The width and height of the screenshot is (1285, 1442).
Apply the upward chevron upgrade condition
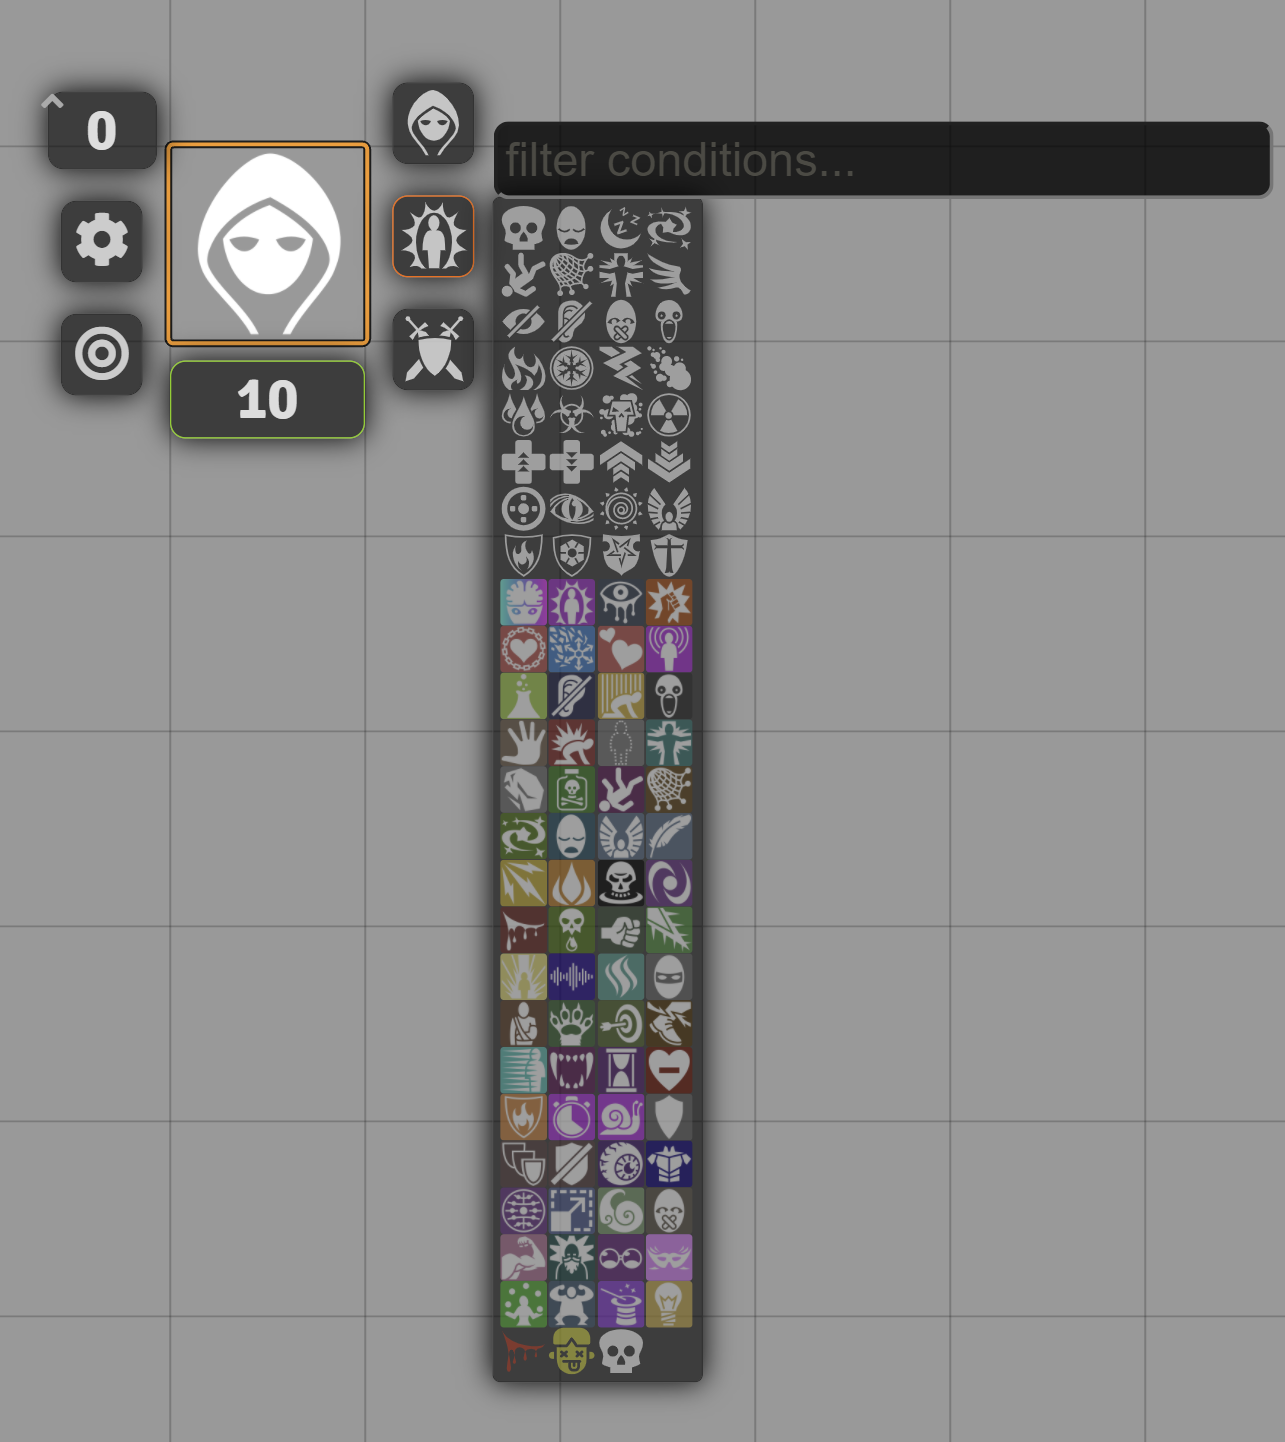point(620,462)
